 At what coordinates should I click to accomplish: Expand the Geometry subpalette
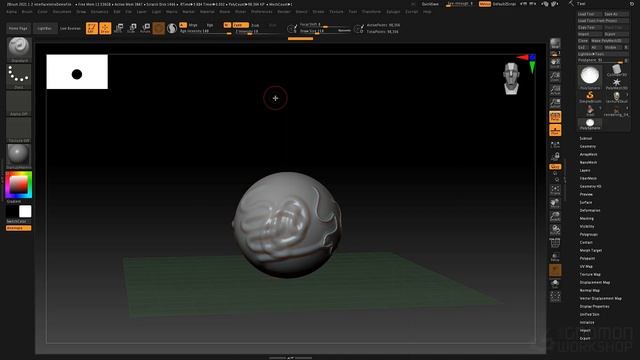click(588, 147)
